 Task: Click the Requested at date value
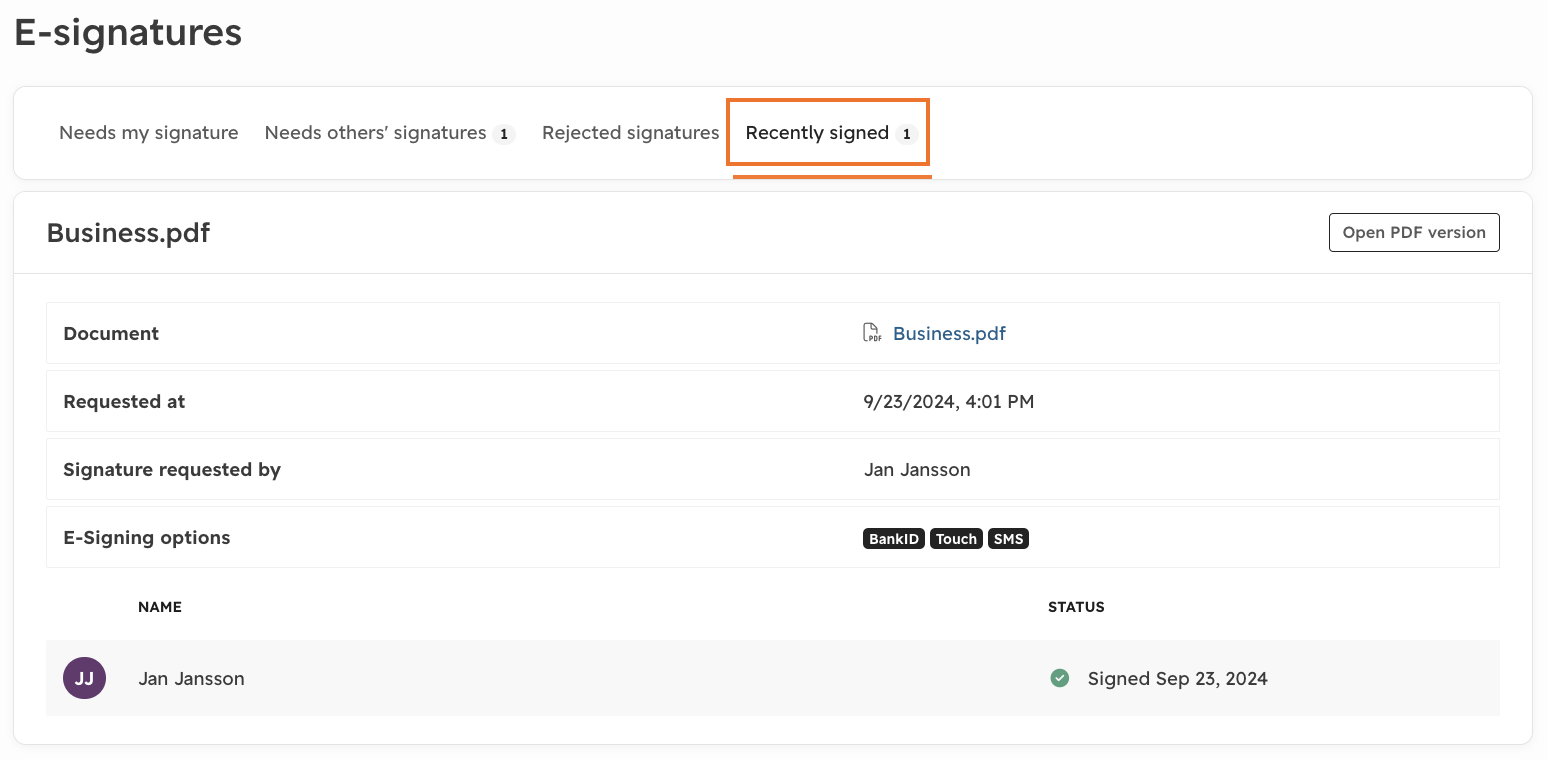tap(948, 402)
